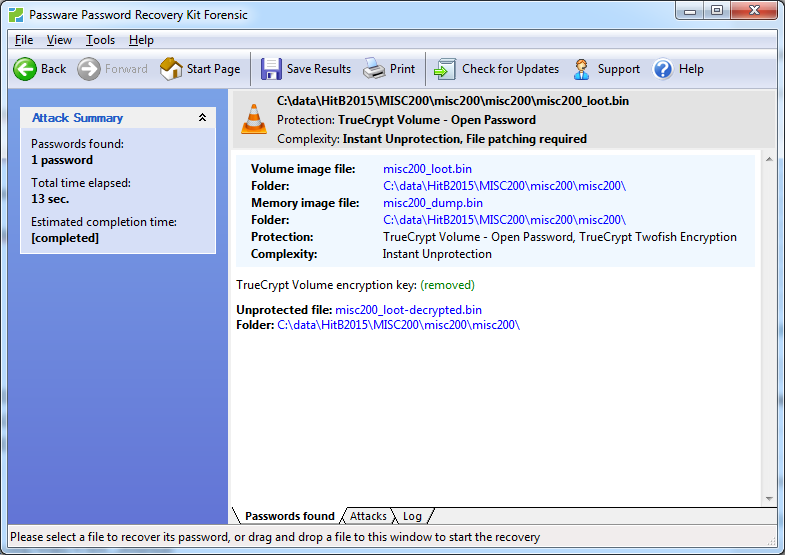Click the blue Help question mark icon
Viewport: 785px width, 555px height.
(663, 69)
